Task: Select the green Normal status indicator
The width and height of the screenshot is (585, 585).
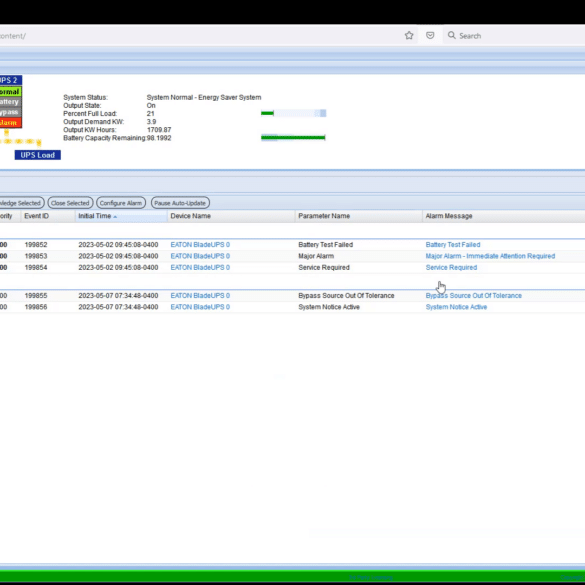Action: click(x=10, y=91)
